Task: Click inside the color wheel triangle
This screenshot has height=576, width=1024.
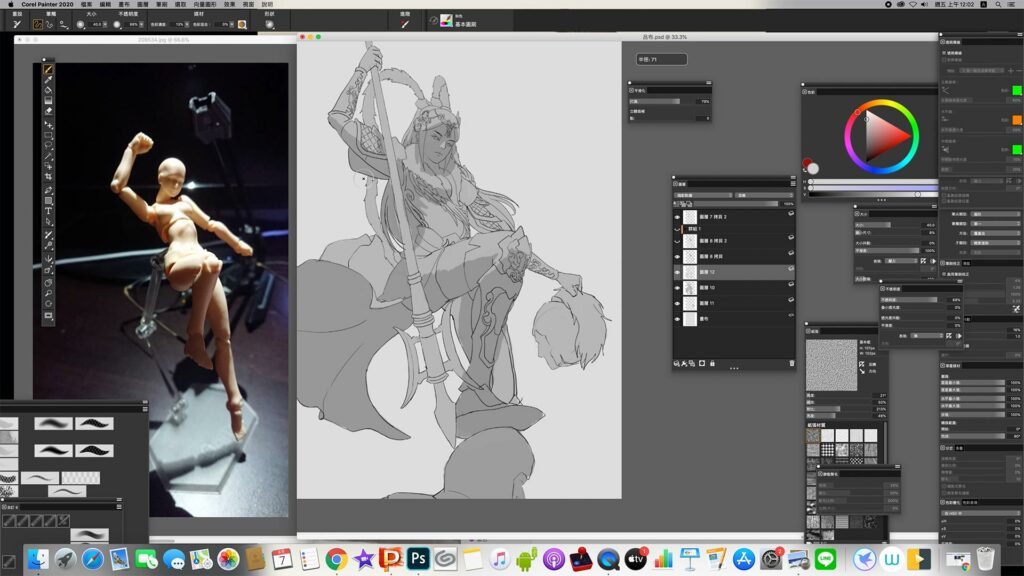Action: pos(883,136)
